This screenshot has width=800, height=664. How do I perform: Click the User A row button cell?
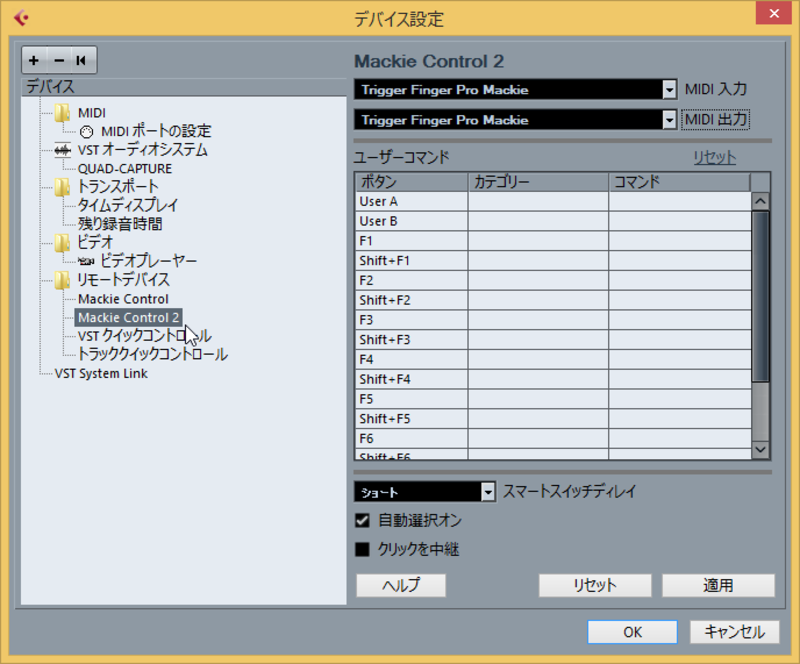click(412, 202)
